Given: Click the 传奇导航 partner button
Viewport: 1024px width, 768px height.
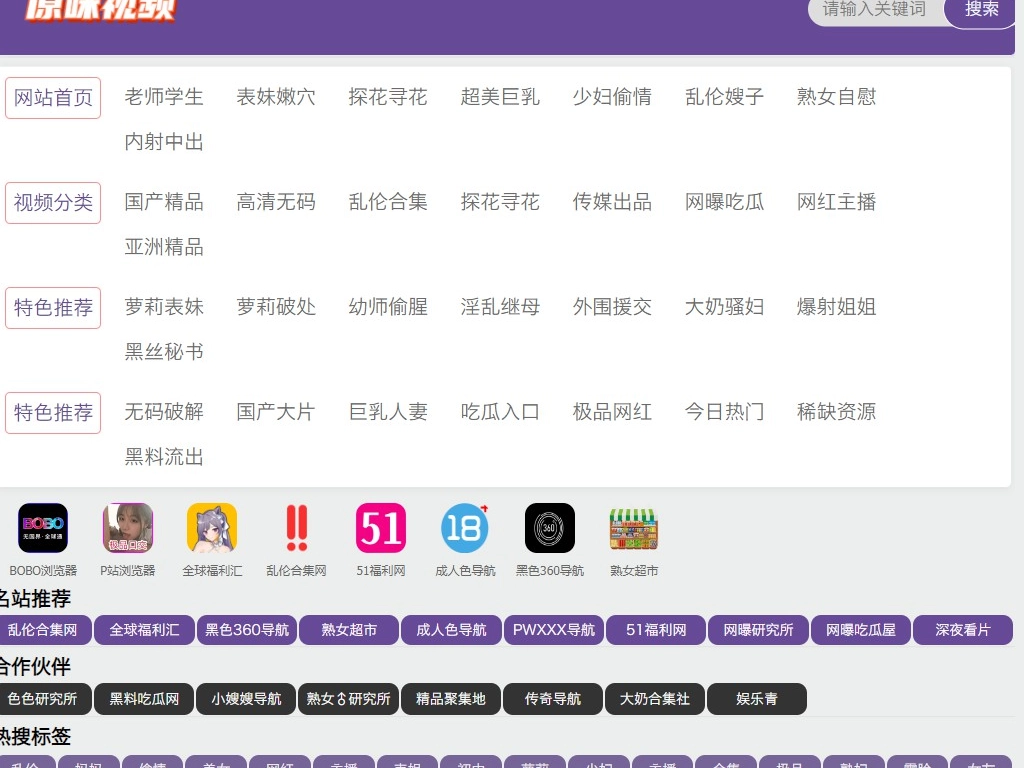Looking at the screenshot, I should pos(553,699).
